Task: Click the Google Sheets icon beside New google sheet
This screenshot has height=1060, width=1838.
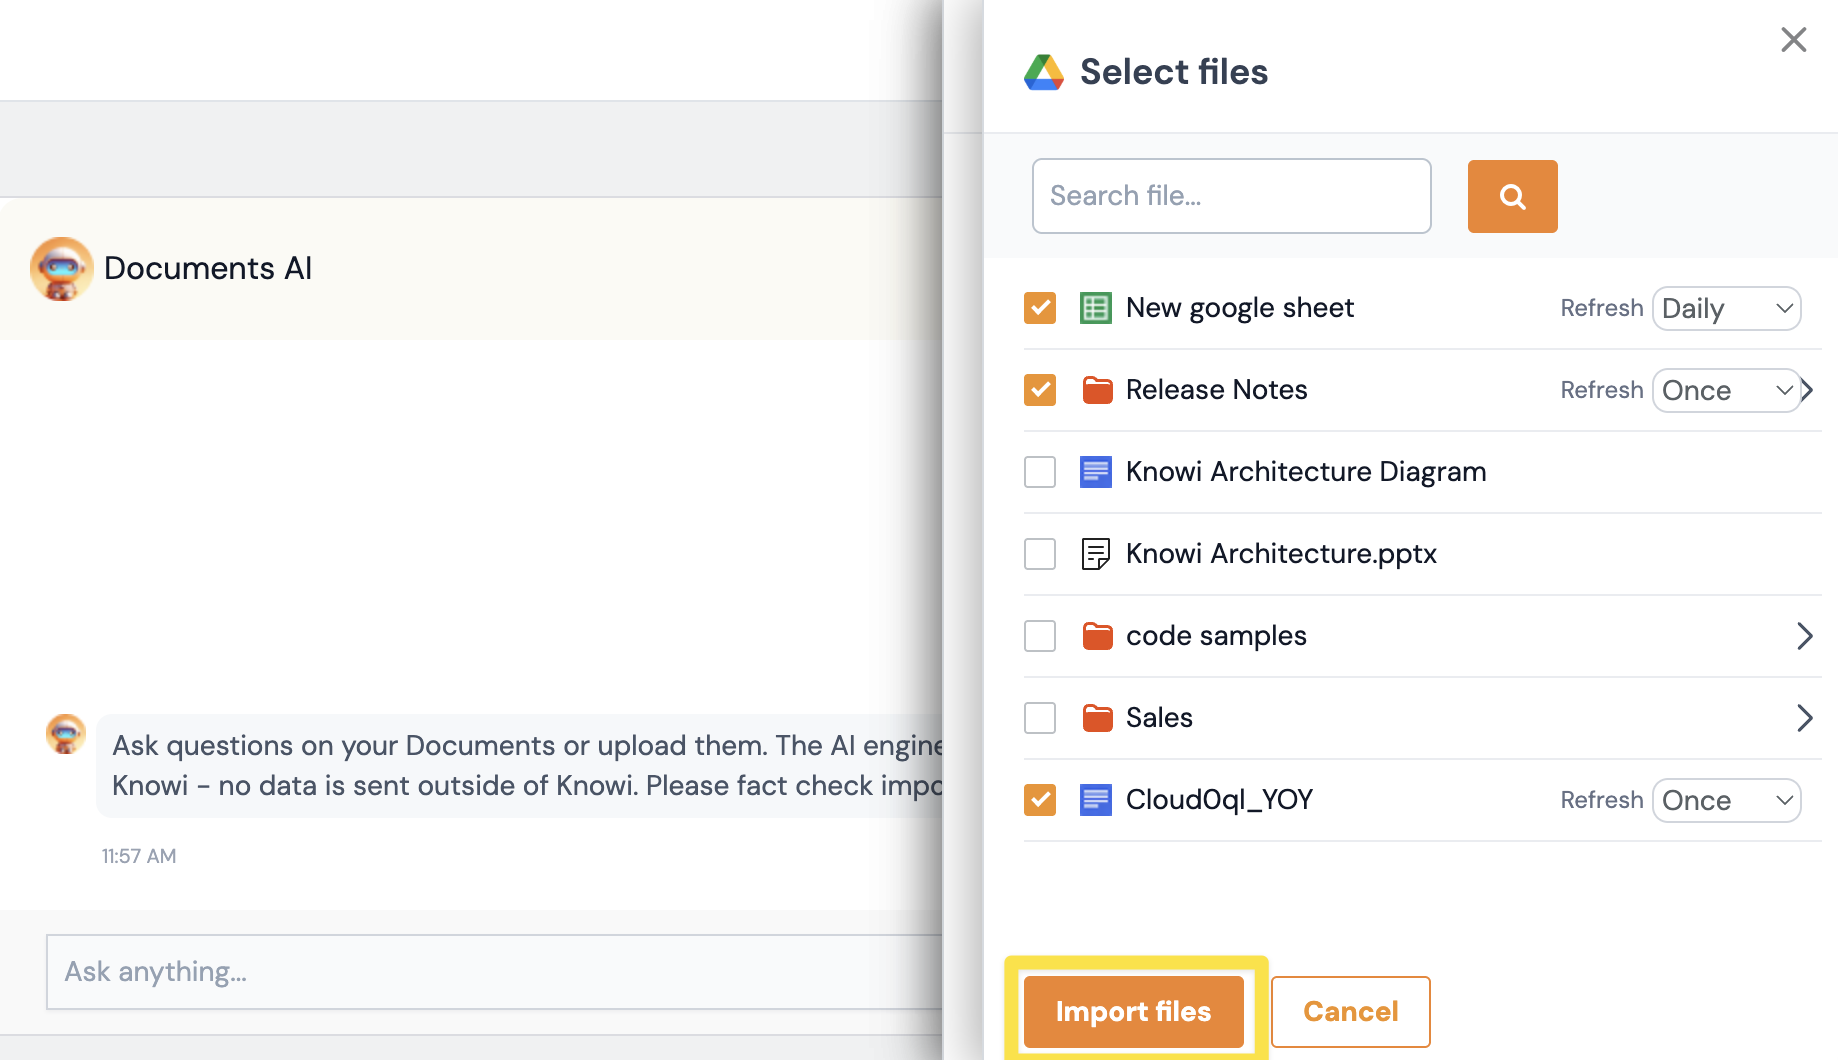Action: coord(1096,308)
